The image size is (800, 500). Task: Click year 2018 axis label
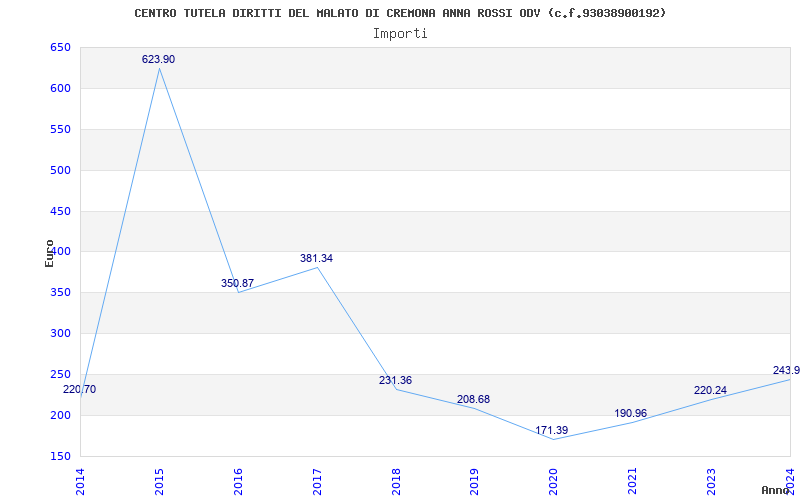click(396, 482)
